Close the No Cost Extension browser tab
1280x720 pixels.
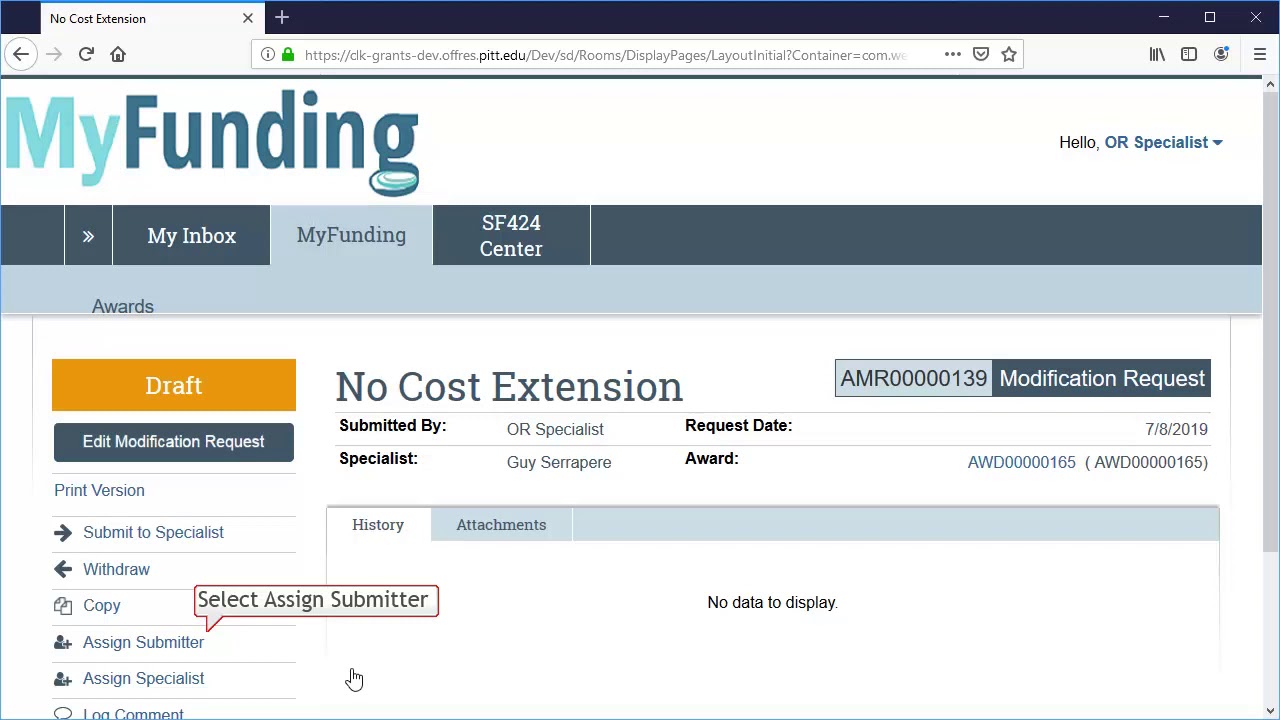point(248,18)
